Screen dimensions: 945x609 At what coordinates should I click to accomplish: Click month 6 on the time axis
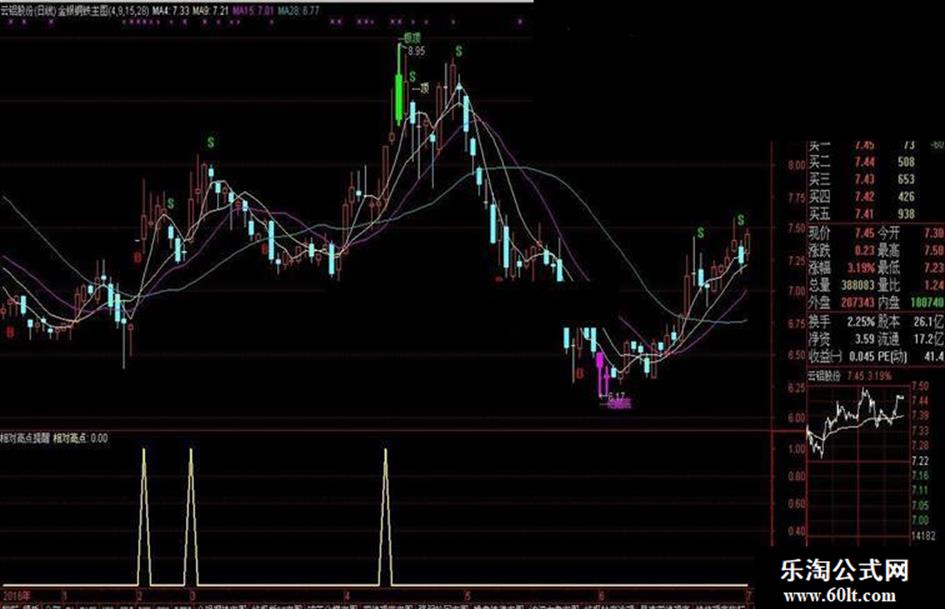point(601,596)
